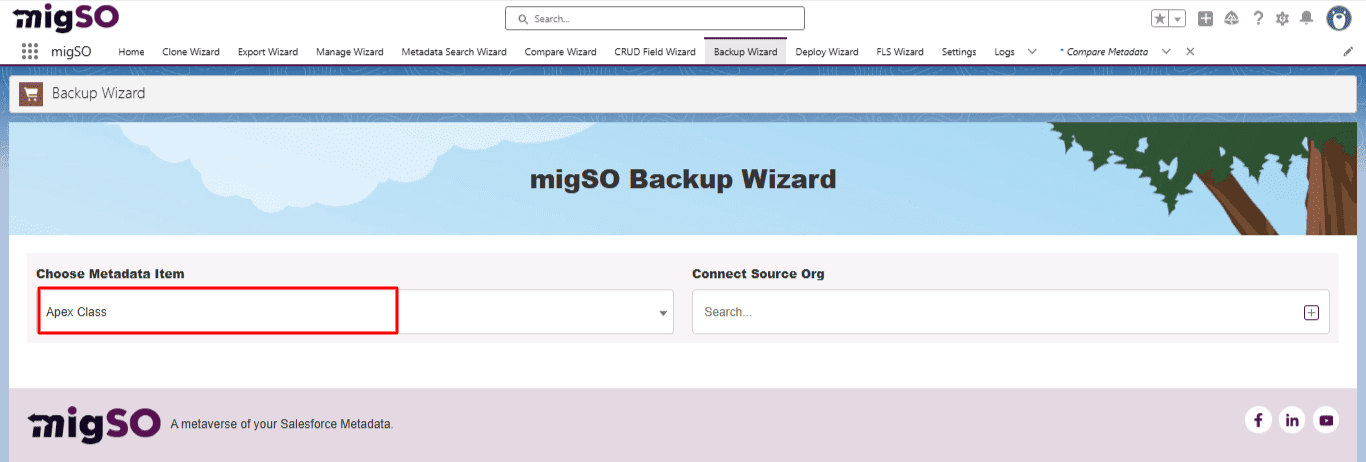Click the global Search box

tap(655, 19)
